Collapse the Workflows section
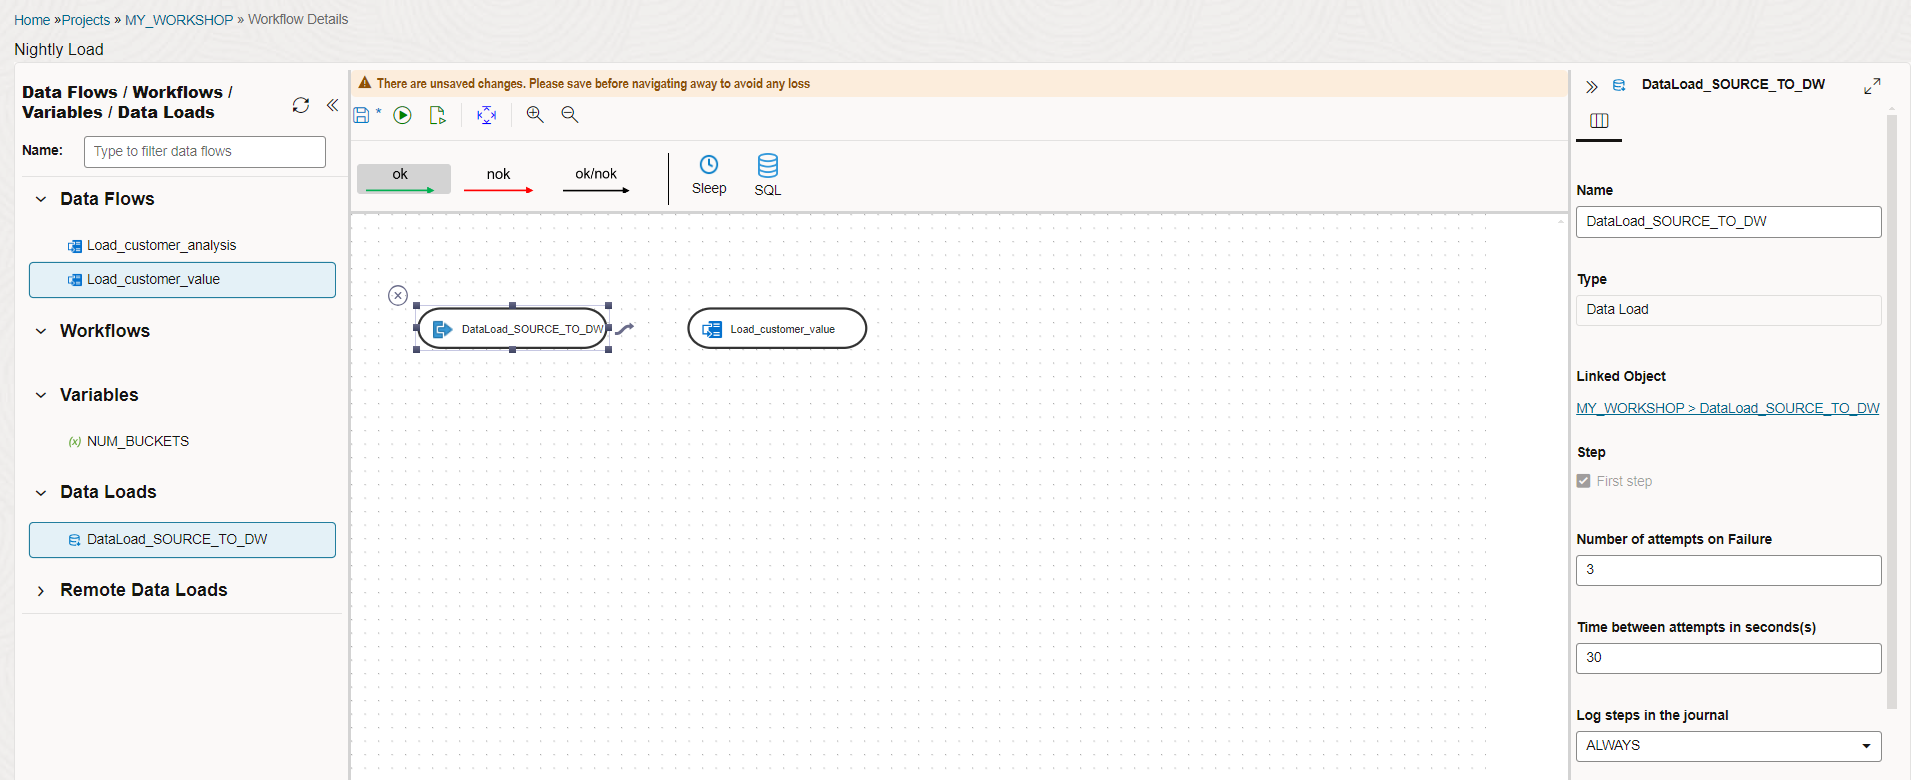 41,331
